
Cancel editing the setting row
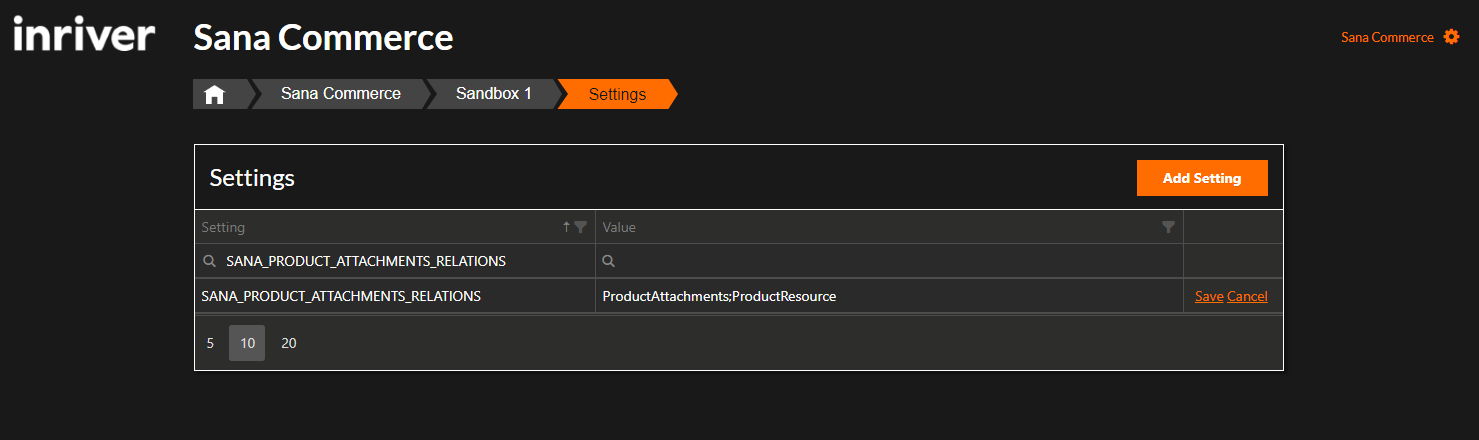(1247, 296)
